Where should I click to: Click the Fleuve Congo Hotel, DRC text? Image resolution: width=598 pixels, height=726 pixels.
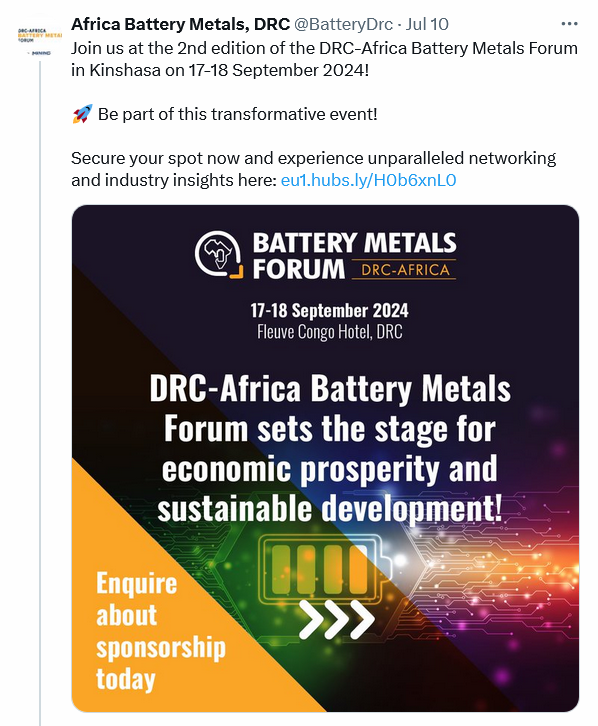click(330, 332)
